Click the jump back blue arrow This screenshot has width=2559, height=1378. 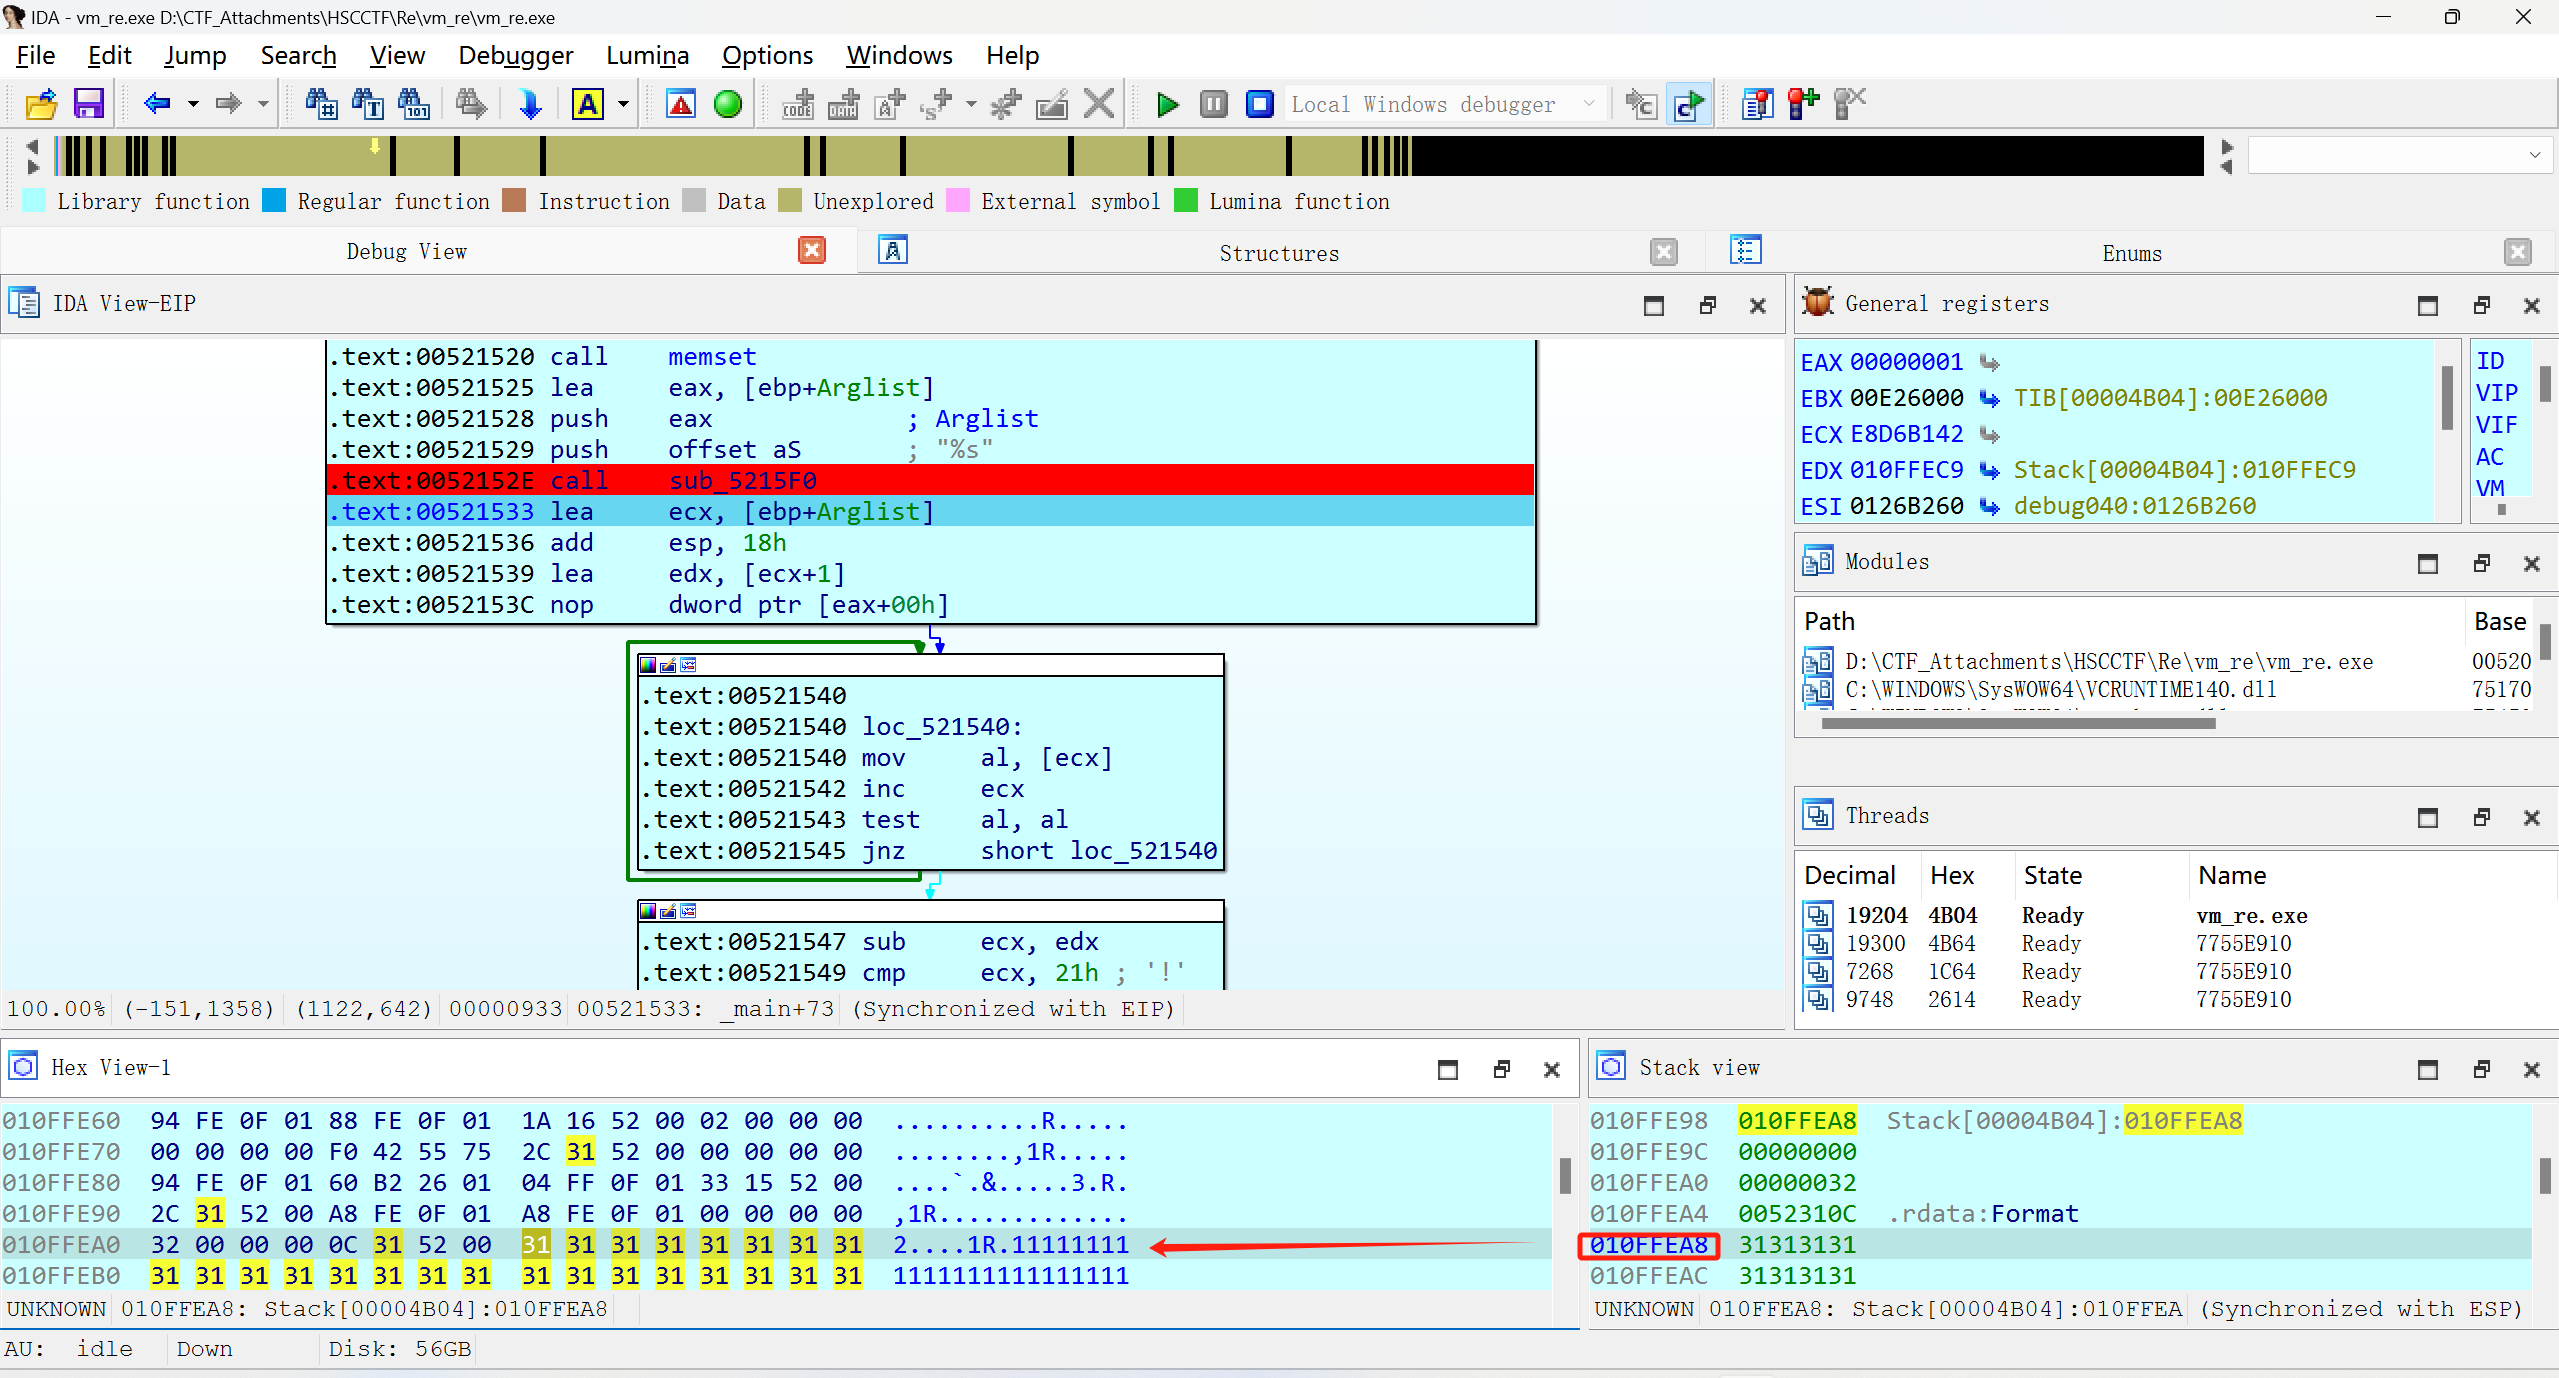pos(157,104)
